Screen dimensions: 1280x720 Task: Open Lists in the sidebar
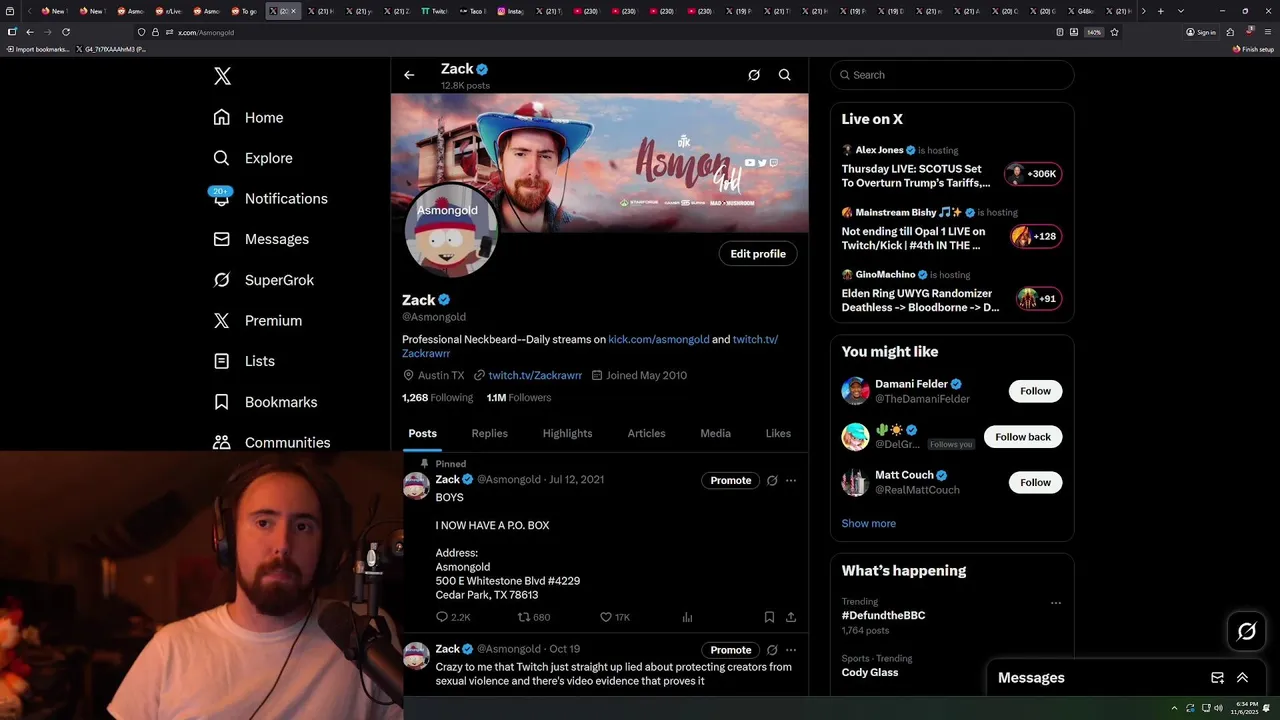tap(244, 361)
